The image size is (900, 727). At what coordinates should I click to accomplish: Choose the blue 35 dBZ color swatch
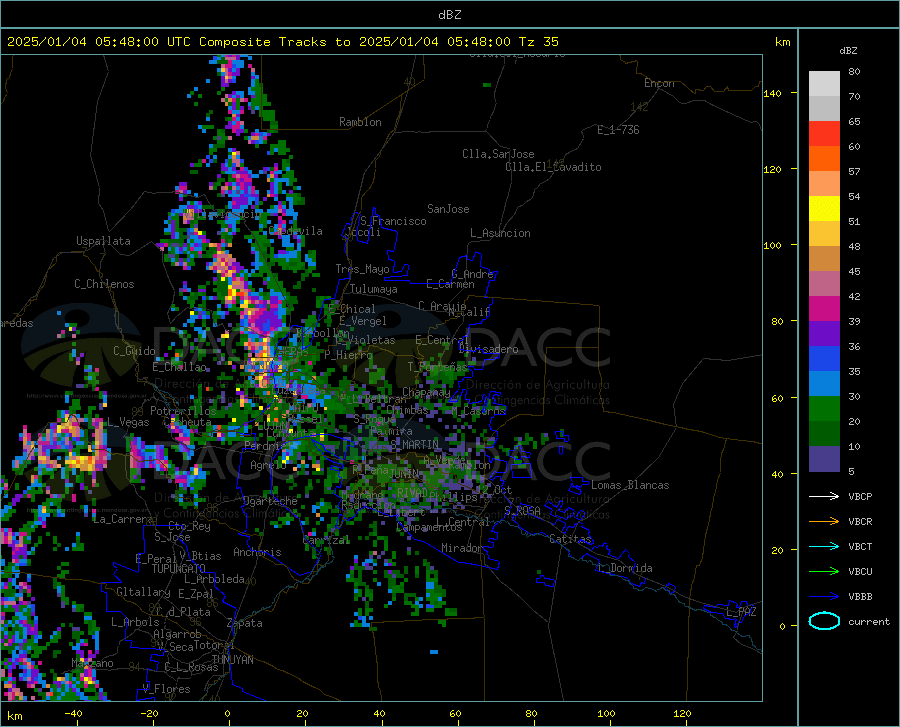point(824,359)
